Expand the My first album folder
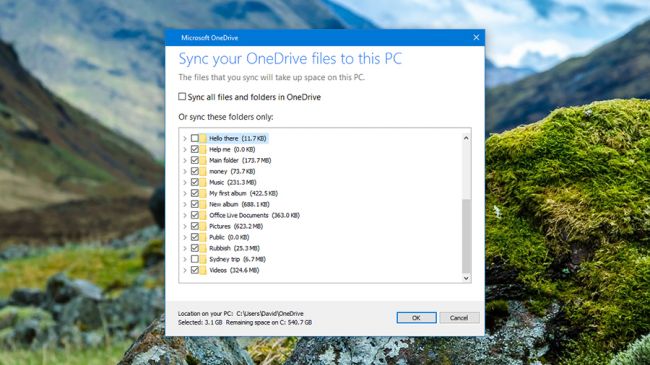650x365 pixels. pos(185,193)
